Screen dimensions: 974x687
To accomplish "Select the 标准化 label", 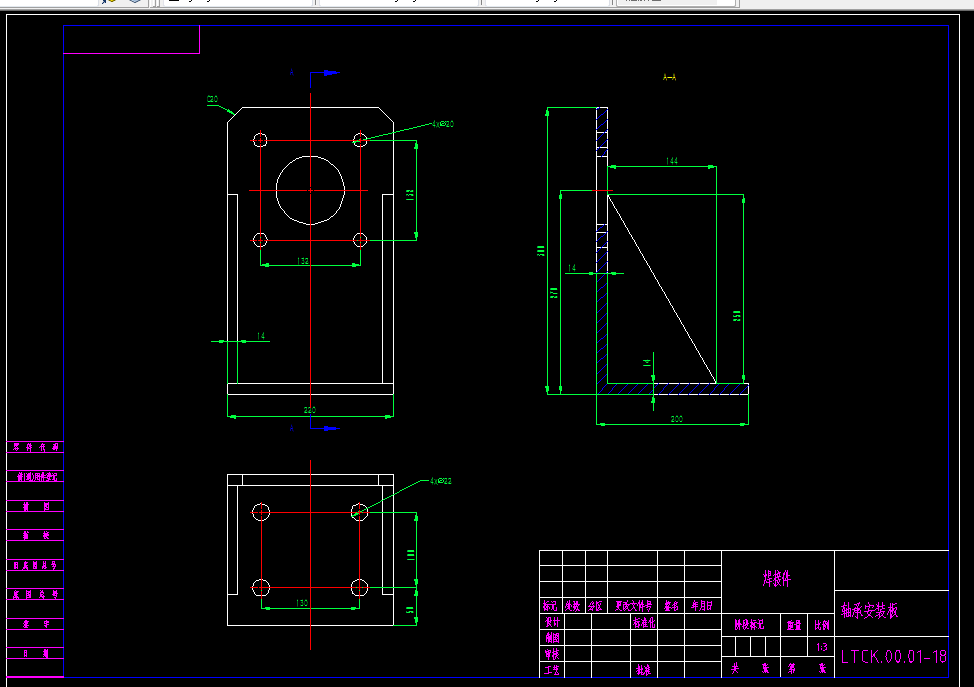I will (644, 622).
